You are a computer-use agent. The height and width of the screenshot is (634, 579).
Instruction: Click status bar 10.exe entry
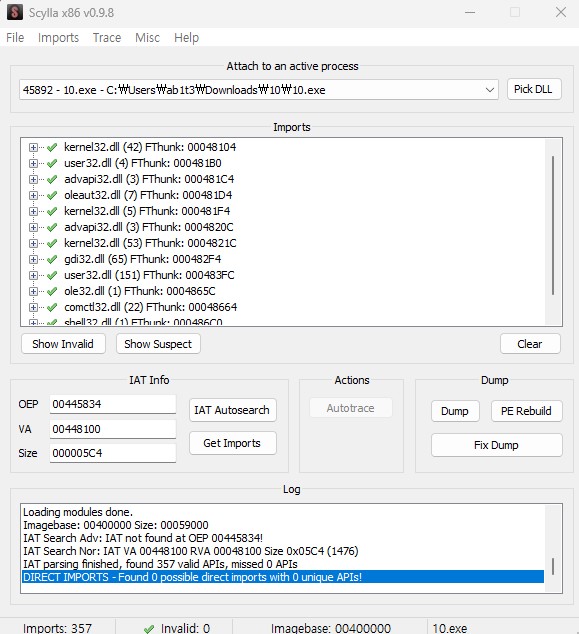[450, 628]
